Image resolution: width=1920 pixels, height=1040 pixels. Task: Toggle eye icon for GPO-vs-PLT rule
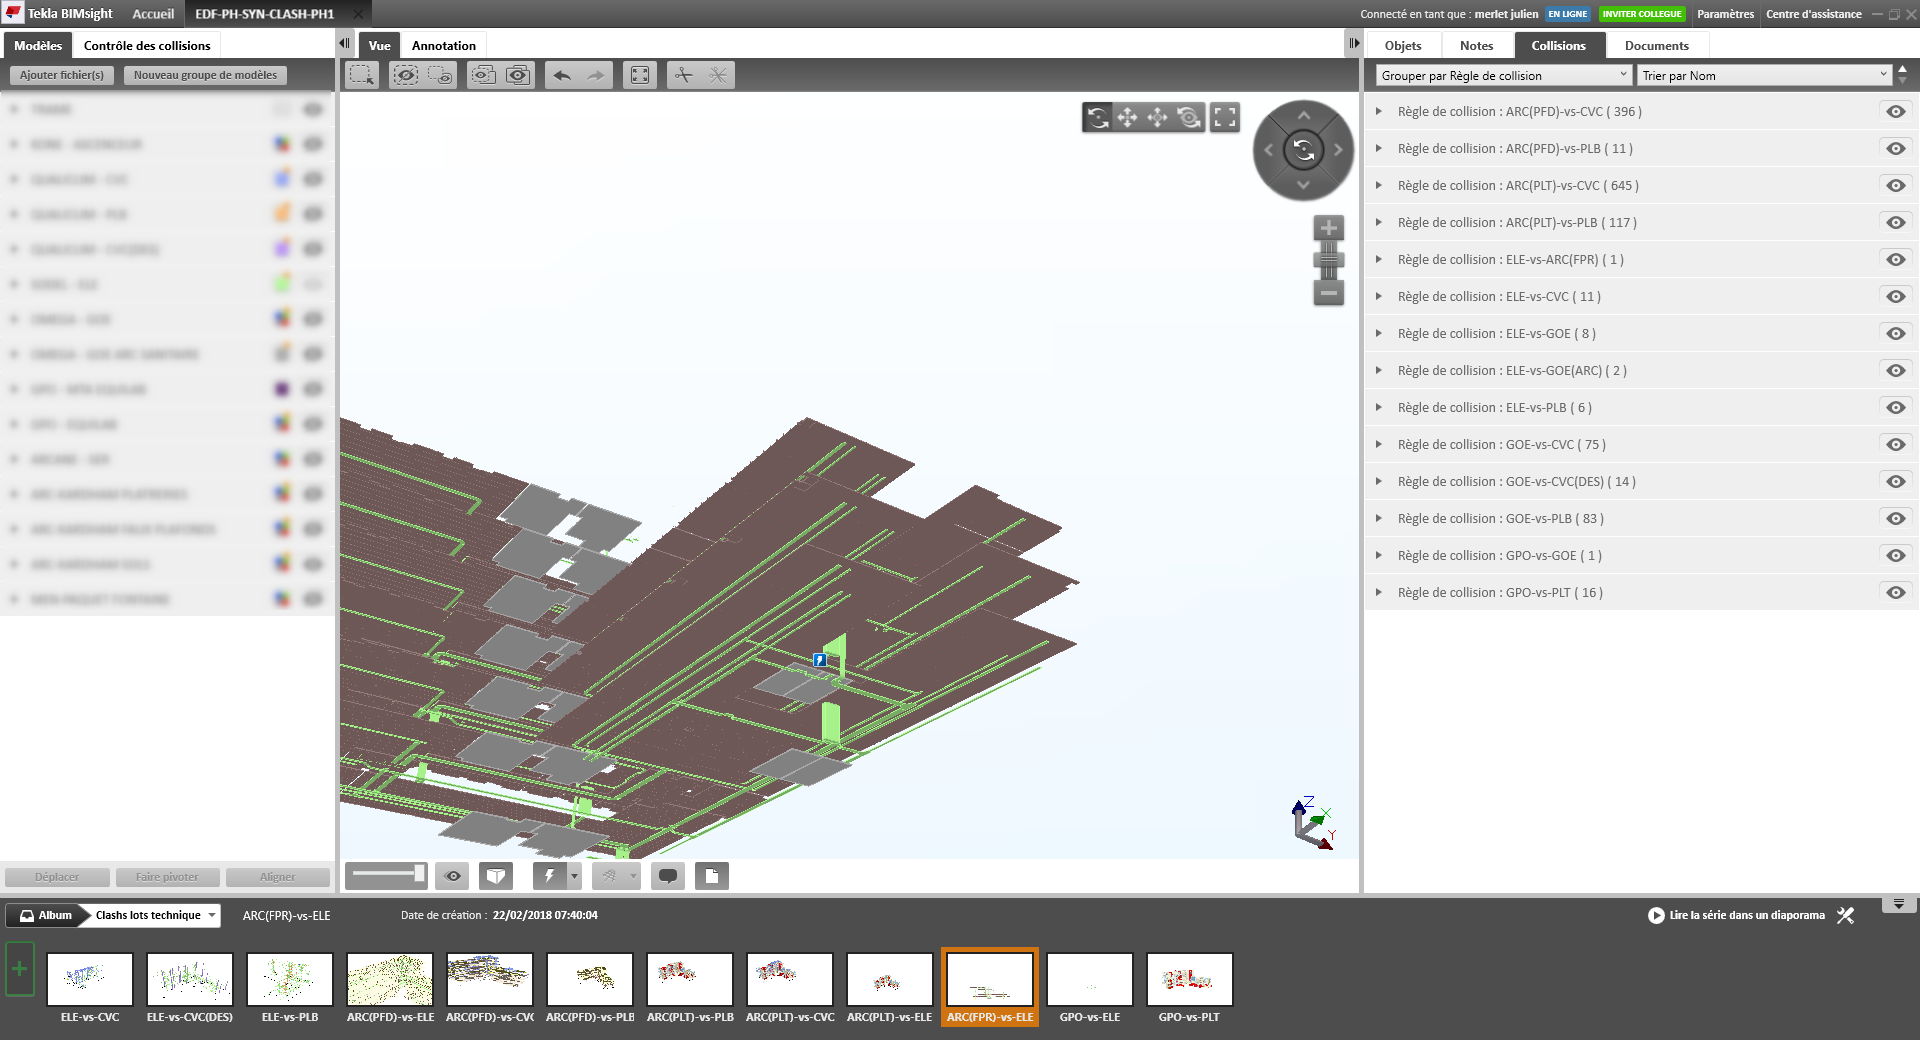click(x=1895, y=593)
